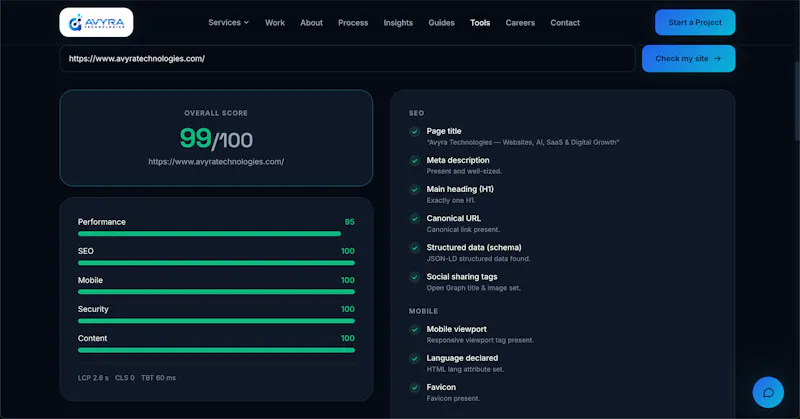
Task: Click the check icon beside Main heading (H1)
Action: (415, 189)
